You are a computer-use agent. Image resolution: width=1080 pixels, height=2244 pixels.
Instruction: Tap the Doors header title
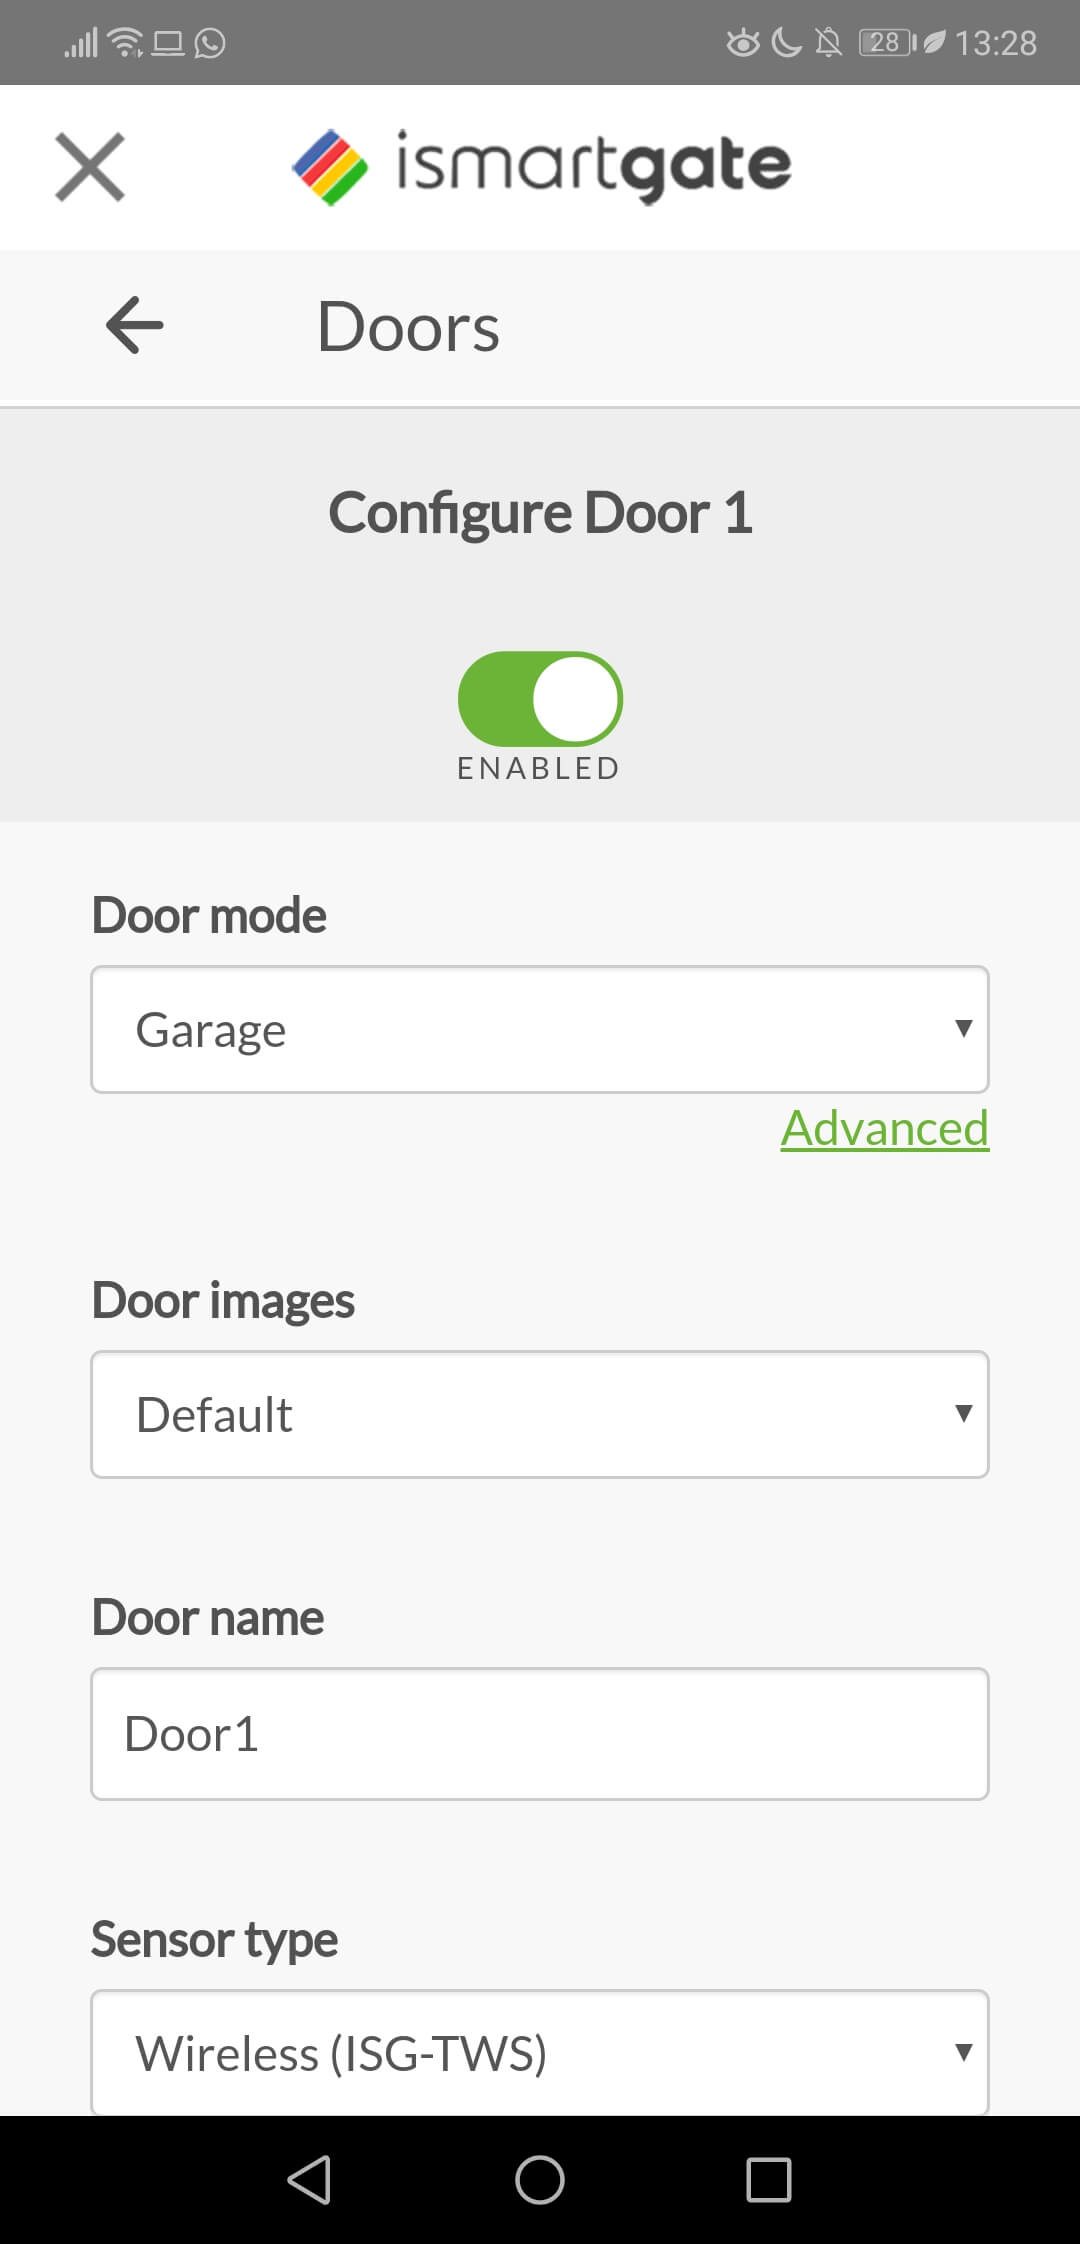pyautogui.click(x=408, y=327)
